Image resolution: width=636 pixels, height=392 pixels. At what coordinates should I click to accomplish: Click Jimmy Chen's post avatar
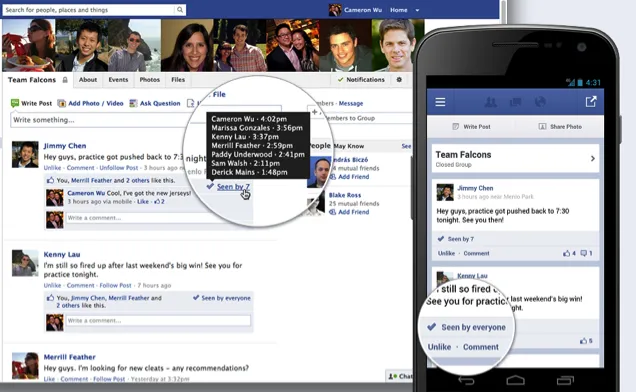pyautogui.click(x=25, y=155)
